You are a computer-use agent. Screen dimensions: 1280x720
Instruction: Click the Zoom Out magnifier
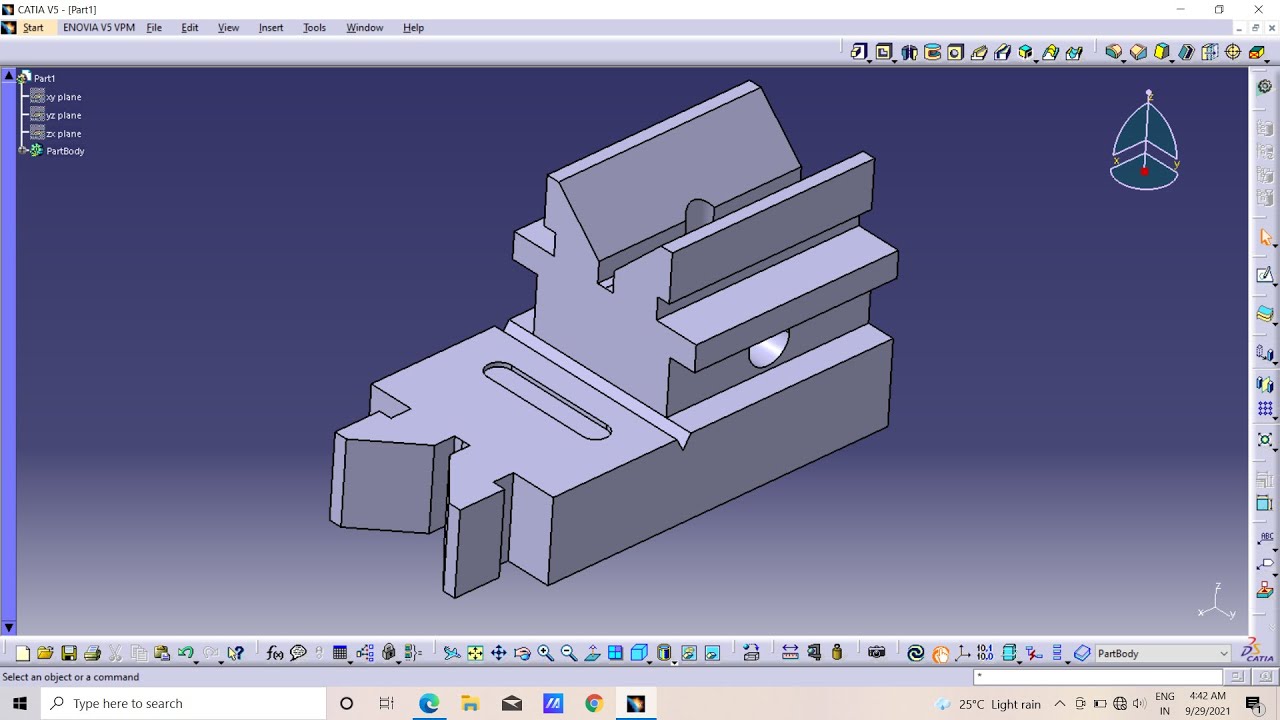point(568,653)
